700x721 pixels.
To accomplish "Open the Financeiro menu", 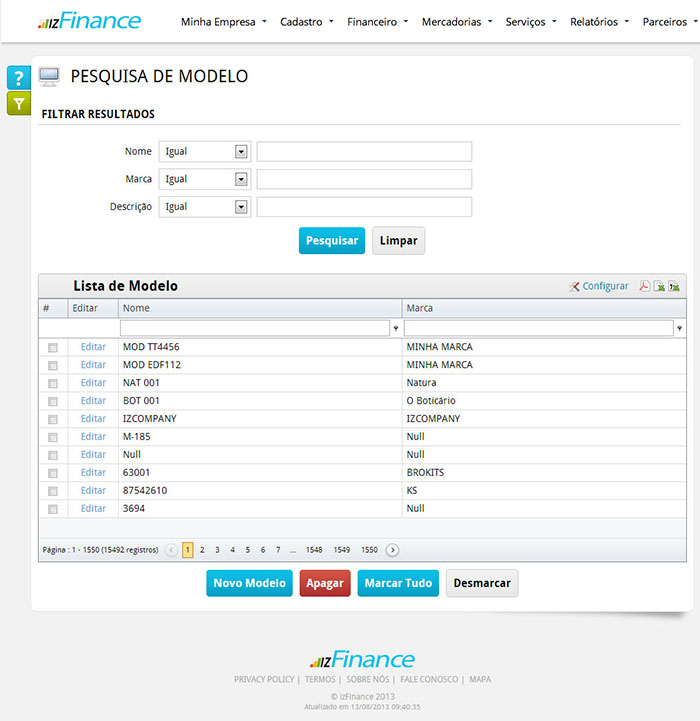I will pos(377,22).
